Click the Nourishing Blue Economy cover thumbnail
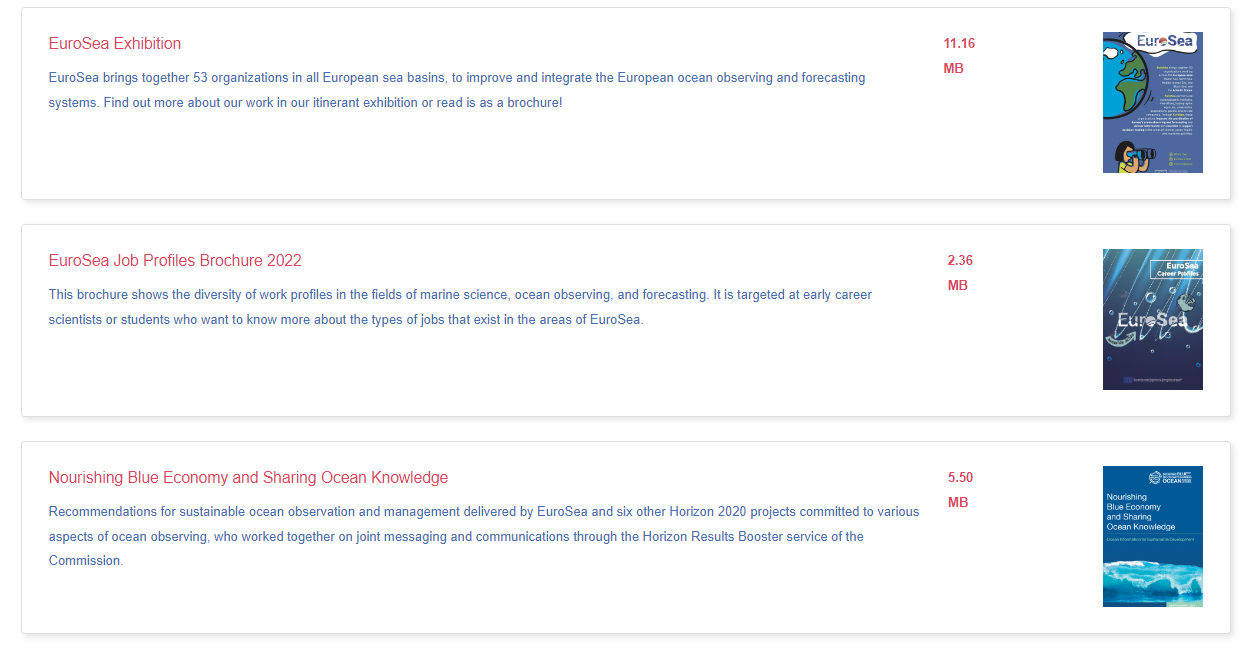 tap(1152, 536)
